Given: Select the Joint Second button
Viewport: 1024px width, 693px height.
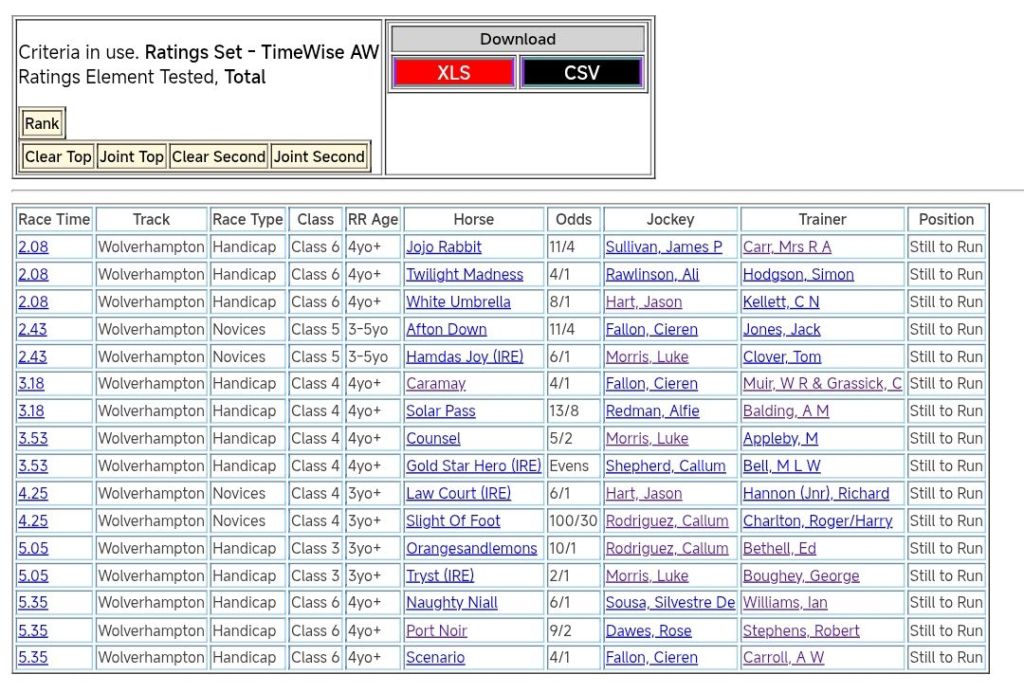Looking at the screenshot, I should (x=319, y=157).
